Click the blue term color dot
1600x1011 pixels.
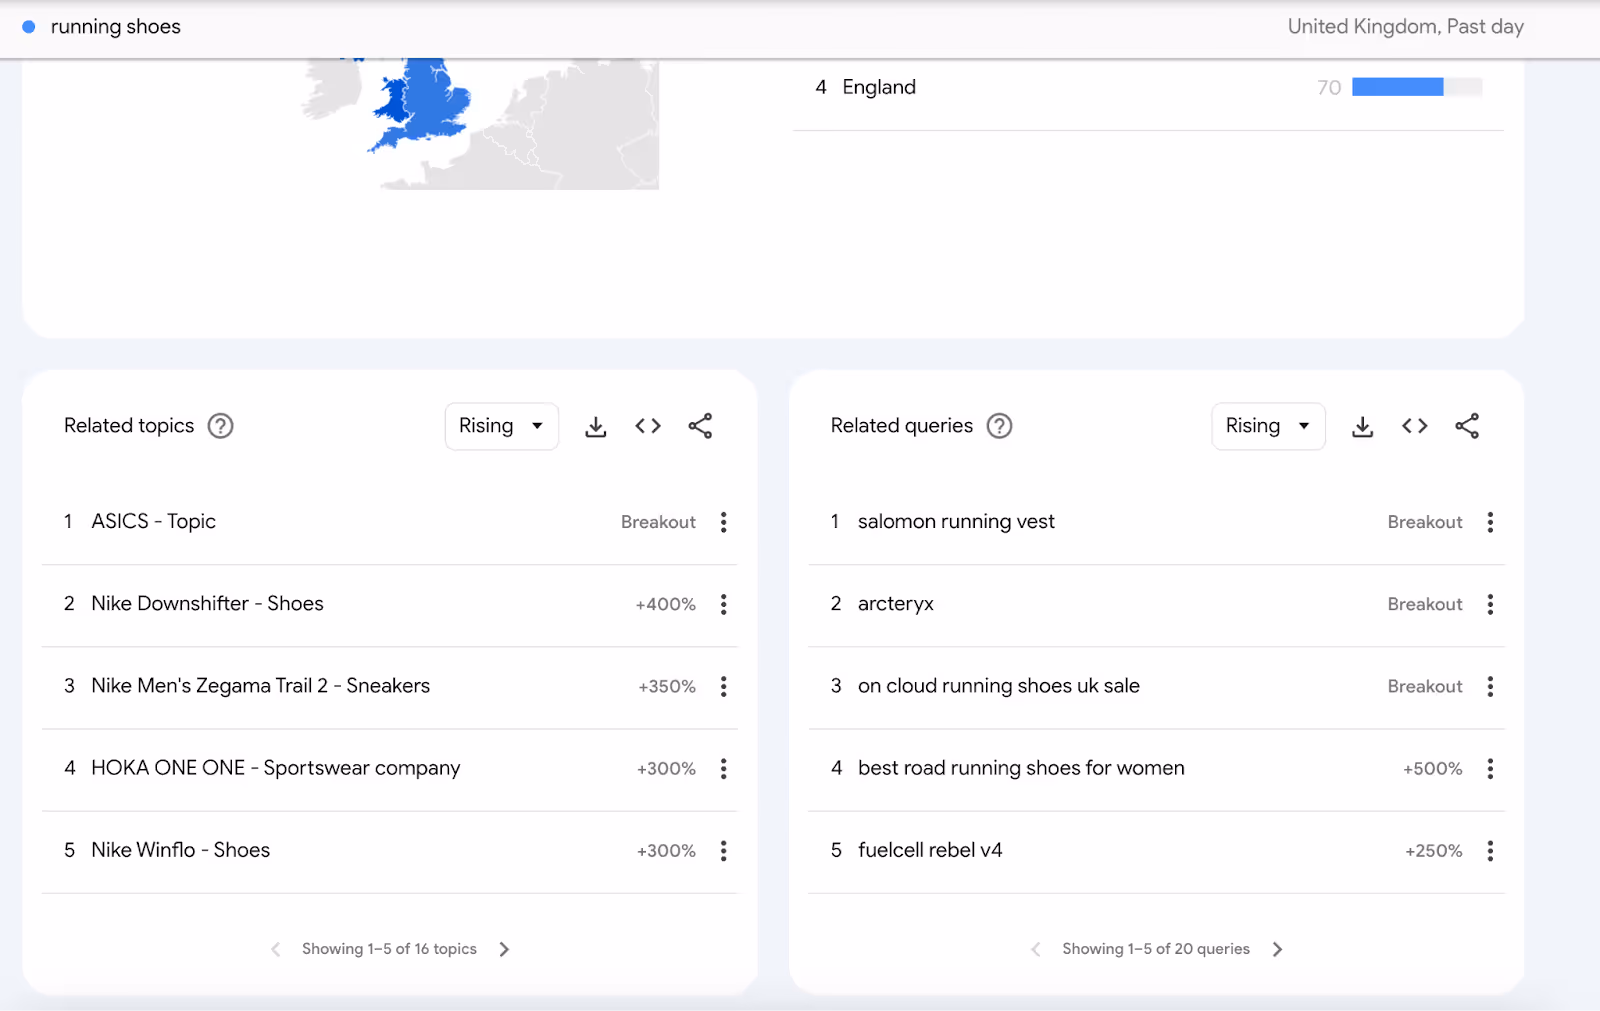pos(29,27)
